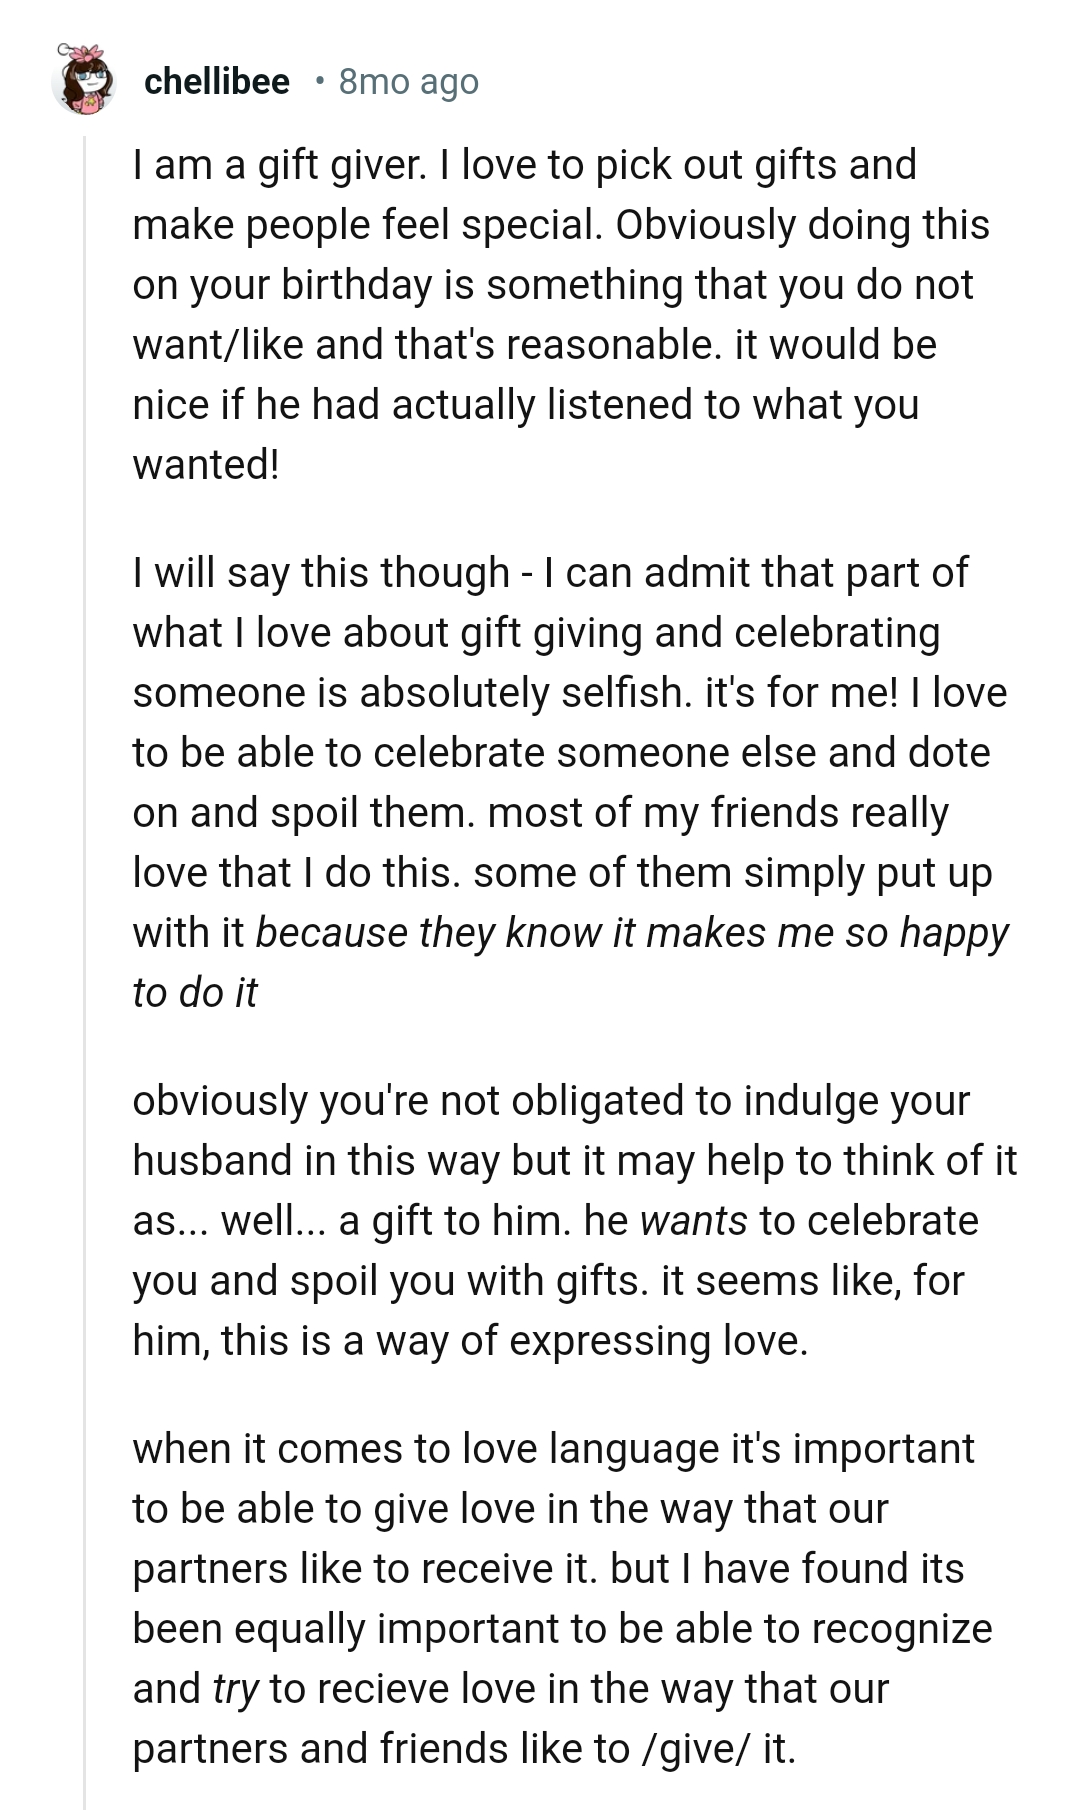Click the italic word 'try'
This screenshot has height=1810, width=1080.
(236, 1689)
